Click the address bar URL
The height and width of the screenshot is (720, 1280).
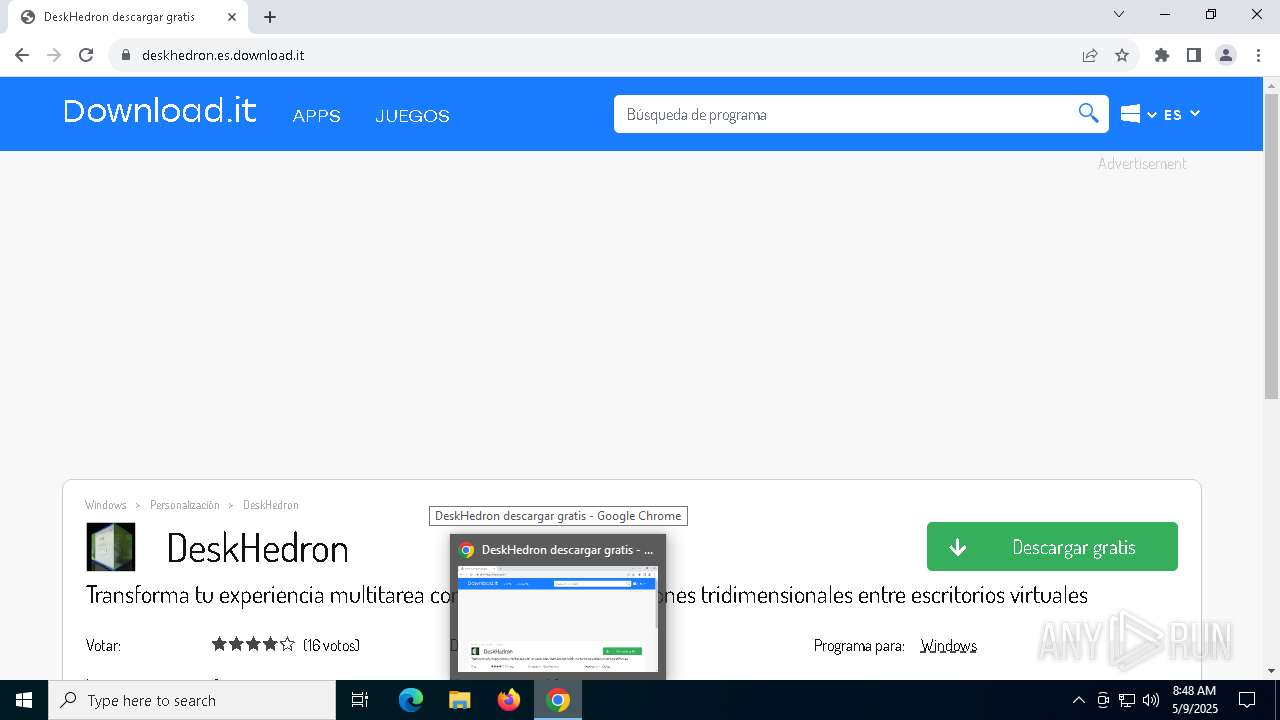pyautogui.click(x=223, y=55)
